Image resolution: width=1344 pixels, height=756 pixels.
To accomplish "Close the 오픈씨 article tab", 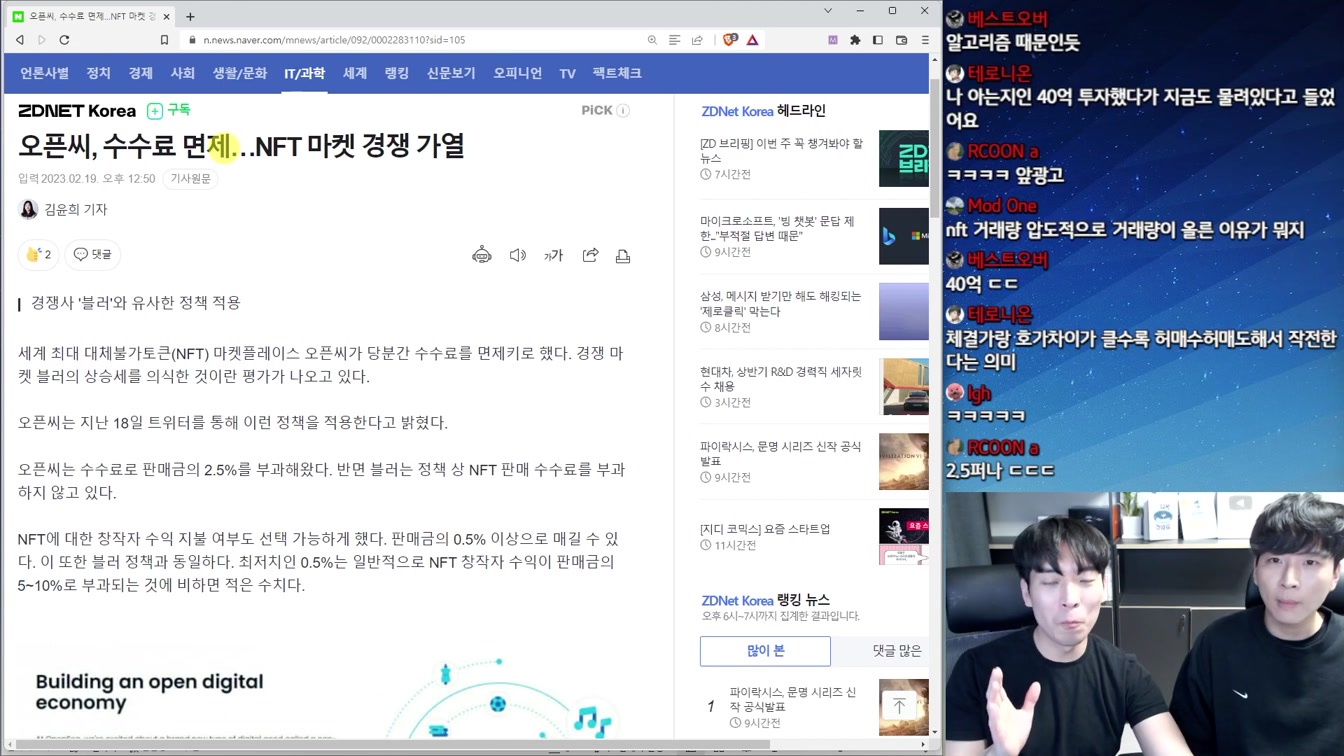I will point(167,16).
